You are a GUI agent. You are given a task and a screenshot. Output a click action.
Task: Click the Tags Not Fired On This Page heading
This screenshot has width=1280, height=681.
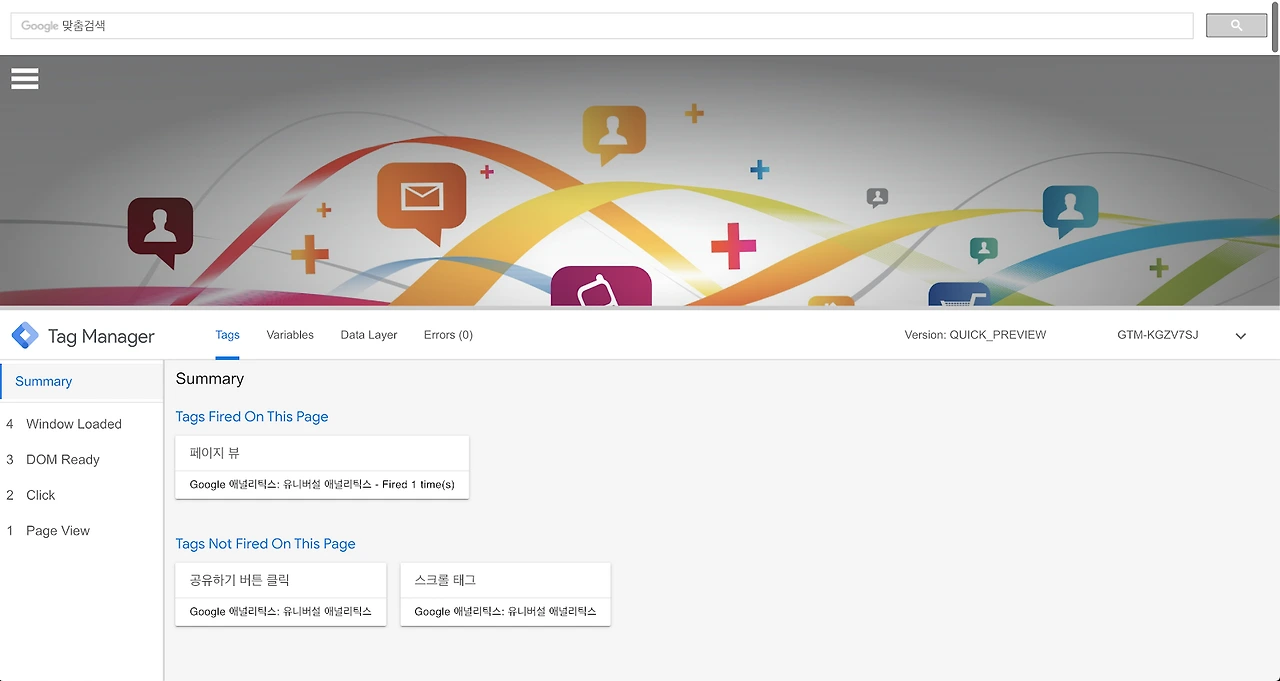click(266, 544)
